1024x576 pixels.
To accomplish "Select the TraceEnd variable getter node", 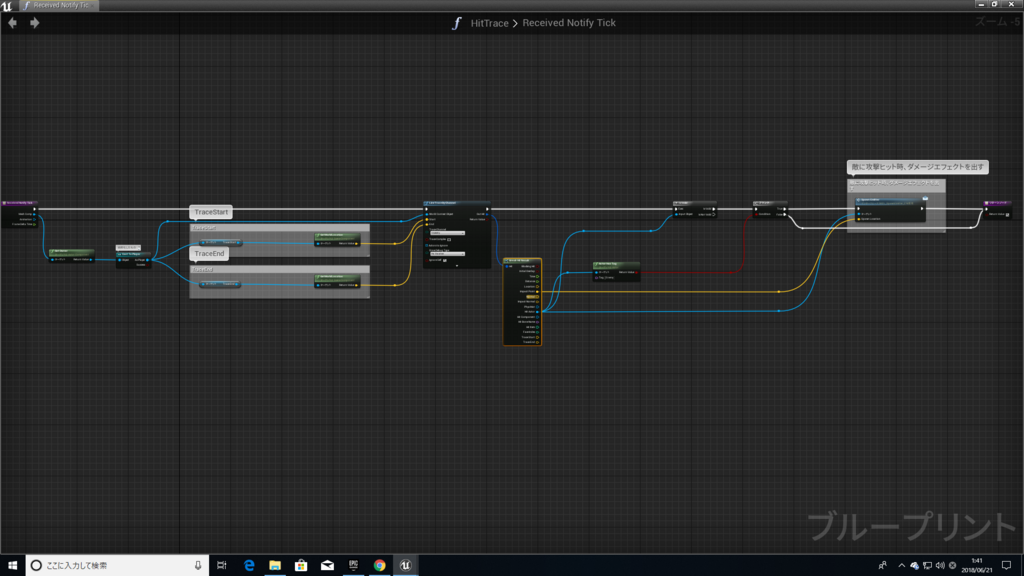I will click(x=220, y=284).
